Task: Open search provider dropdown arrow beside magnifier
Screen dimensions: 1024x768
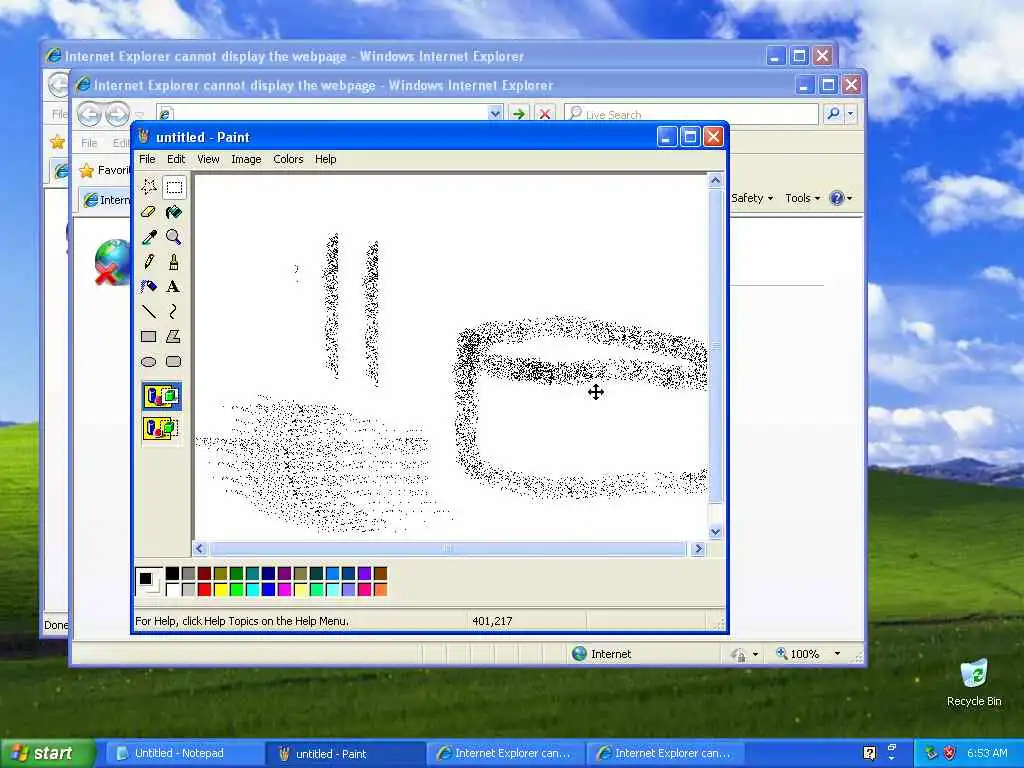Action: coord(850,114)
